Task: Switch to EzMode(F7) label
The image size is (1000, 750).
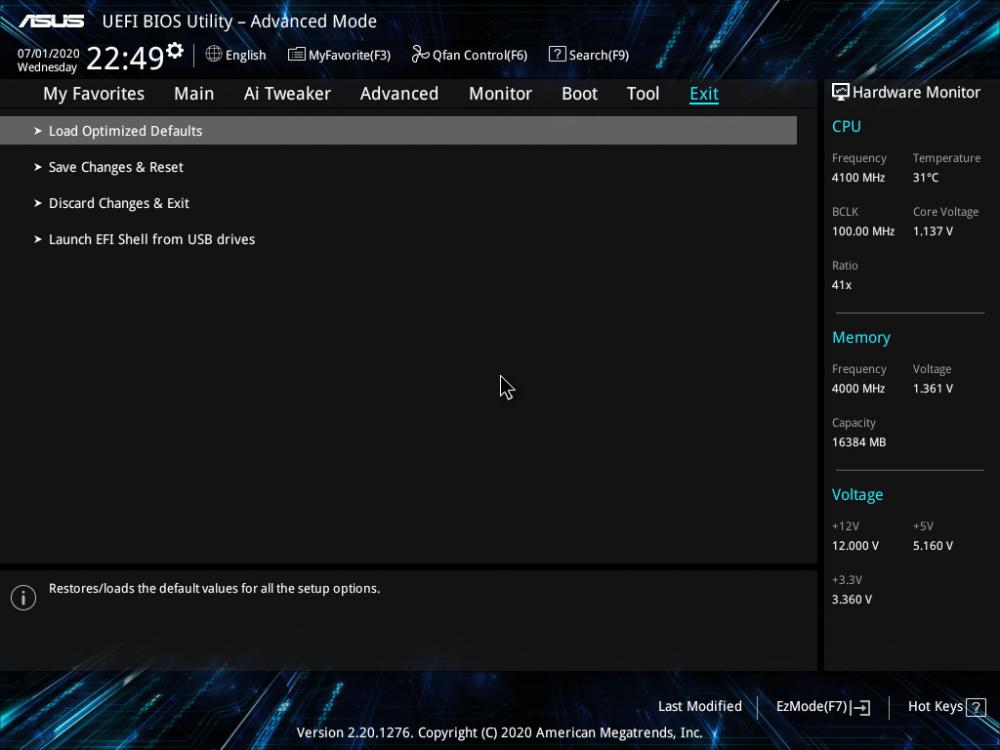Action: tap(811, 707)
